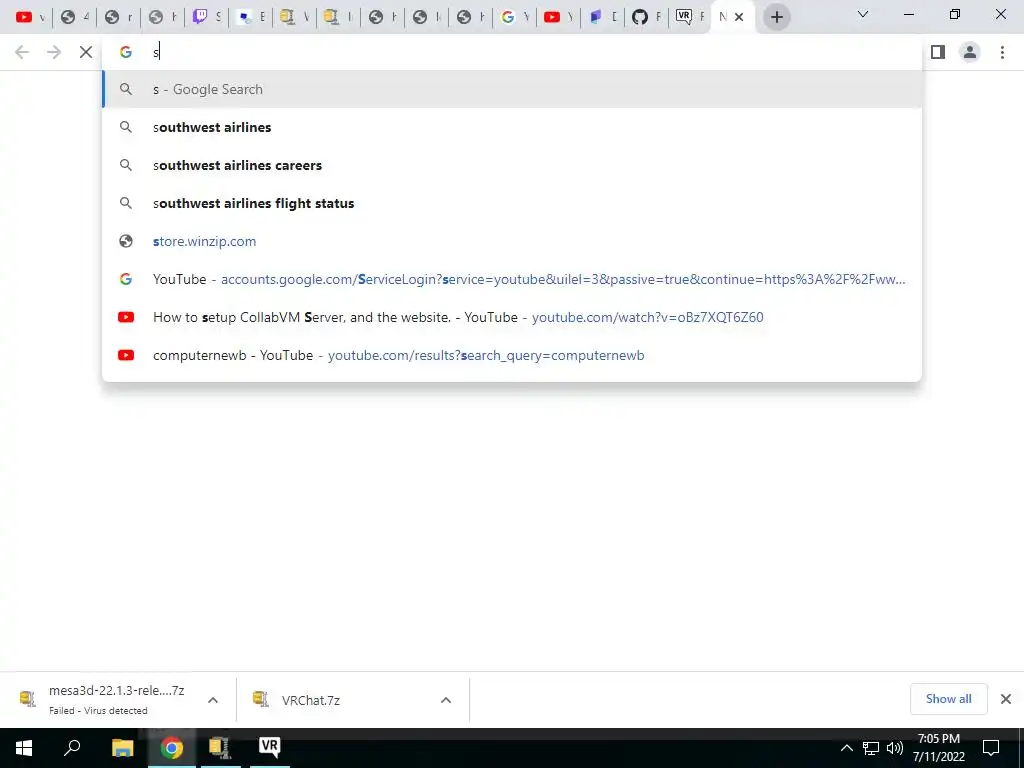Click the Google icon beside the ServiceLogin suggestion
1024x768 pixels.
[x=125, y=279]
